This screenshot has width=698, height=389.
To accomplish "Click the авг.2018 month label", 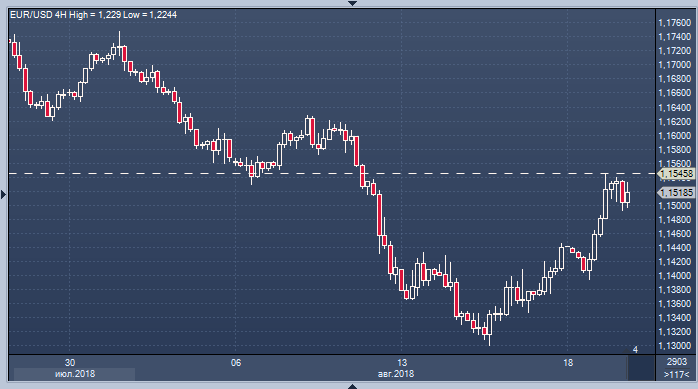I will pos(396,374).
